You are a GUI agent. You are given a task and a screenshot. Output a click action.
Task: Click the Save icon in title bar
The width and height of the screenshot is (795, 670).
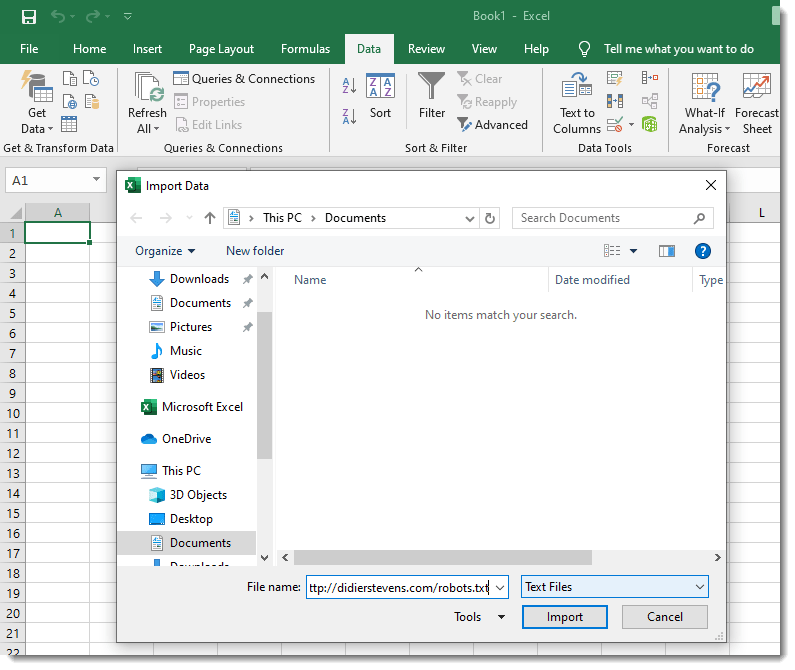tap(28, 17)
